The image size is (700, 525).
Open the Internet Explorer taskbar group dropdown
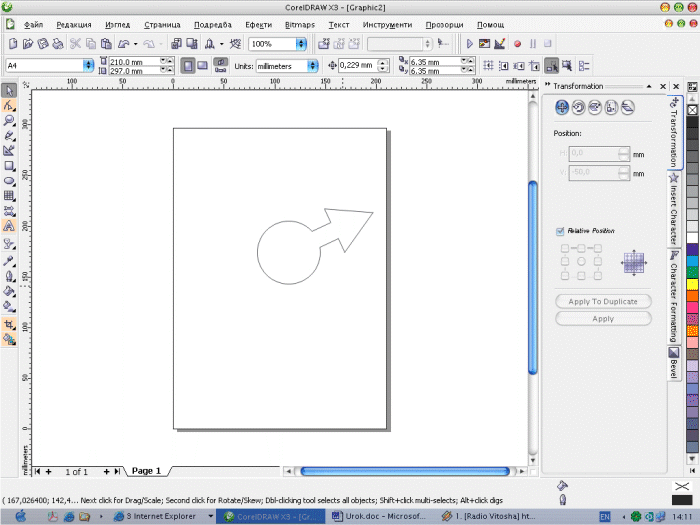210,516
